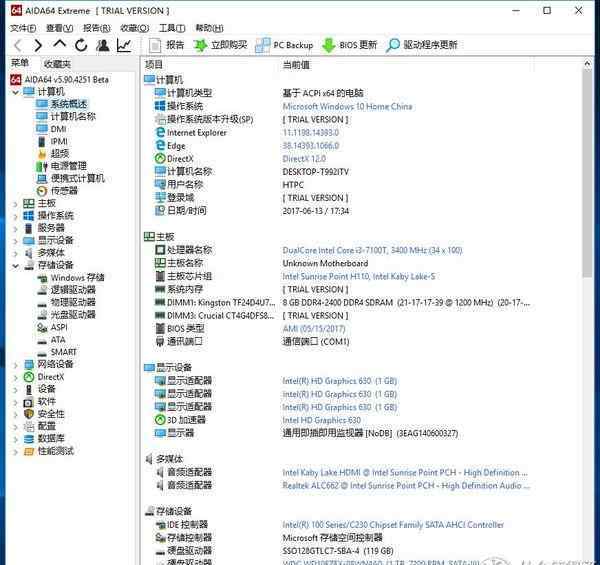Open the Microsoft Windows 10 Home China link
This screenshot has height=565, width=600.
(347, 106)
